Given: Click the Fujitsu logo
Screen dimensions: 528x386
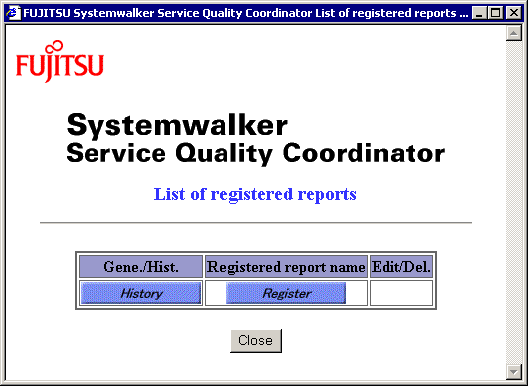Looking at the screenshot, I should (60, 61).
